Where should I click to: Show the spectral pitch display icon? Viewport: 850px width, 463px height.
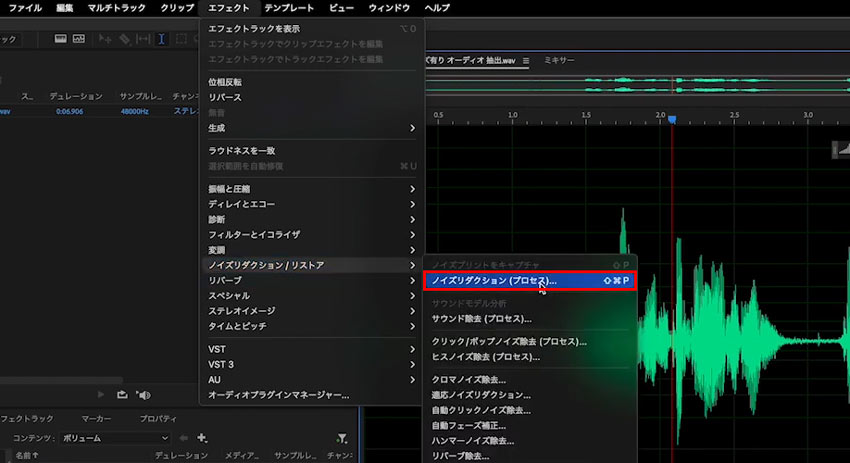pyautogui.click(x=79, y=39)
